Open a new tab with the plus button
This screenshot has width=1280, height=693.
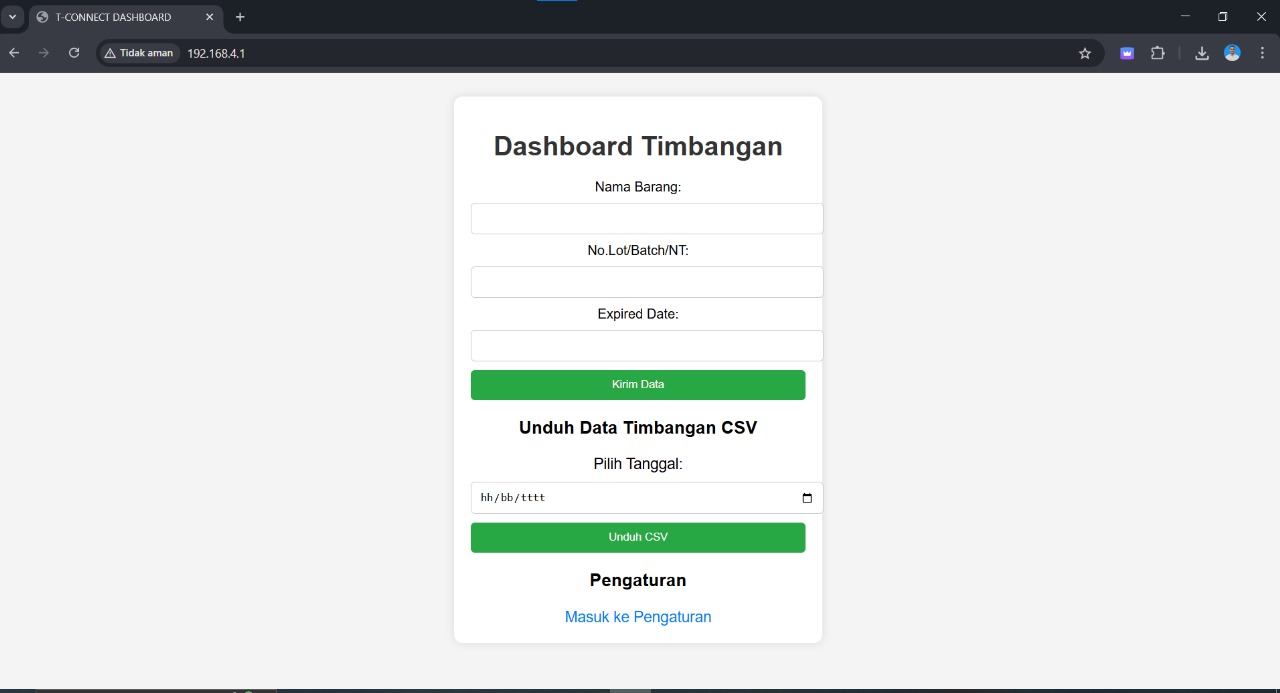tap(240, 17)
